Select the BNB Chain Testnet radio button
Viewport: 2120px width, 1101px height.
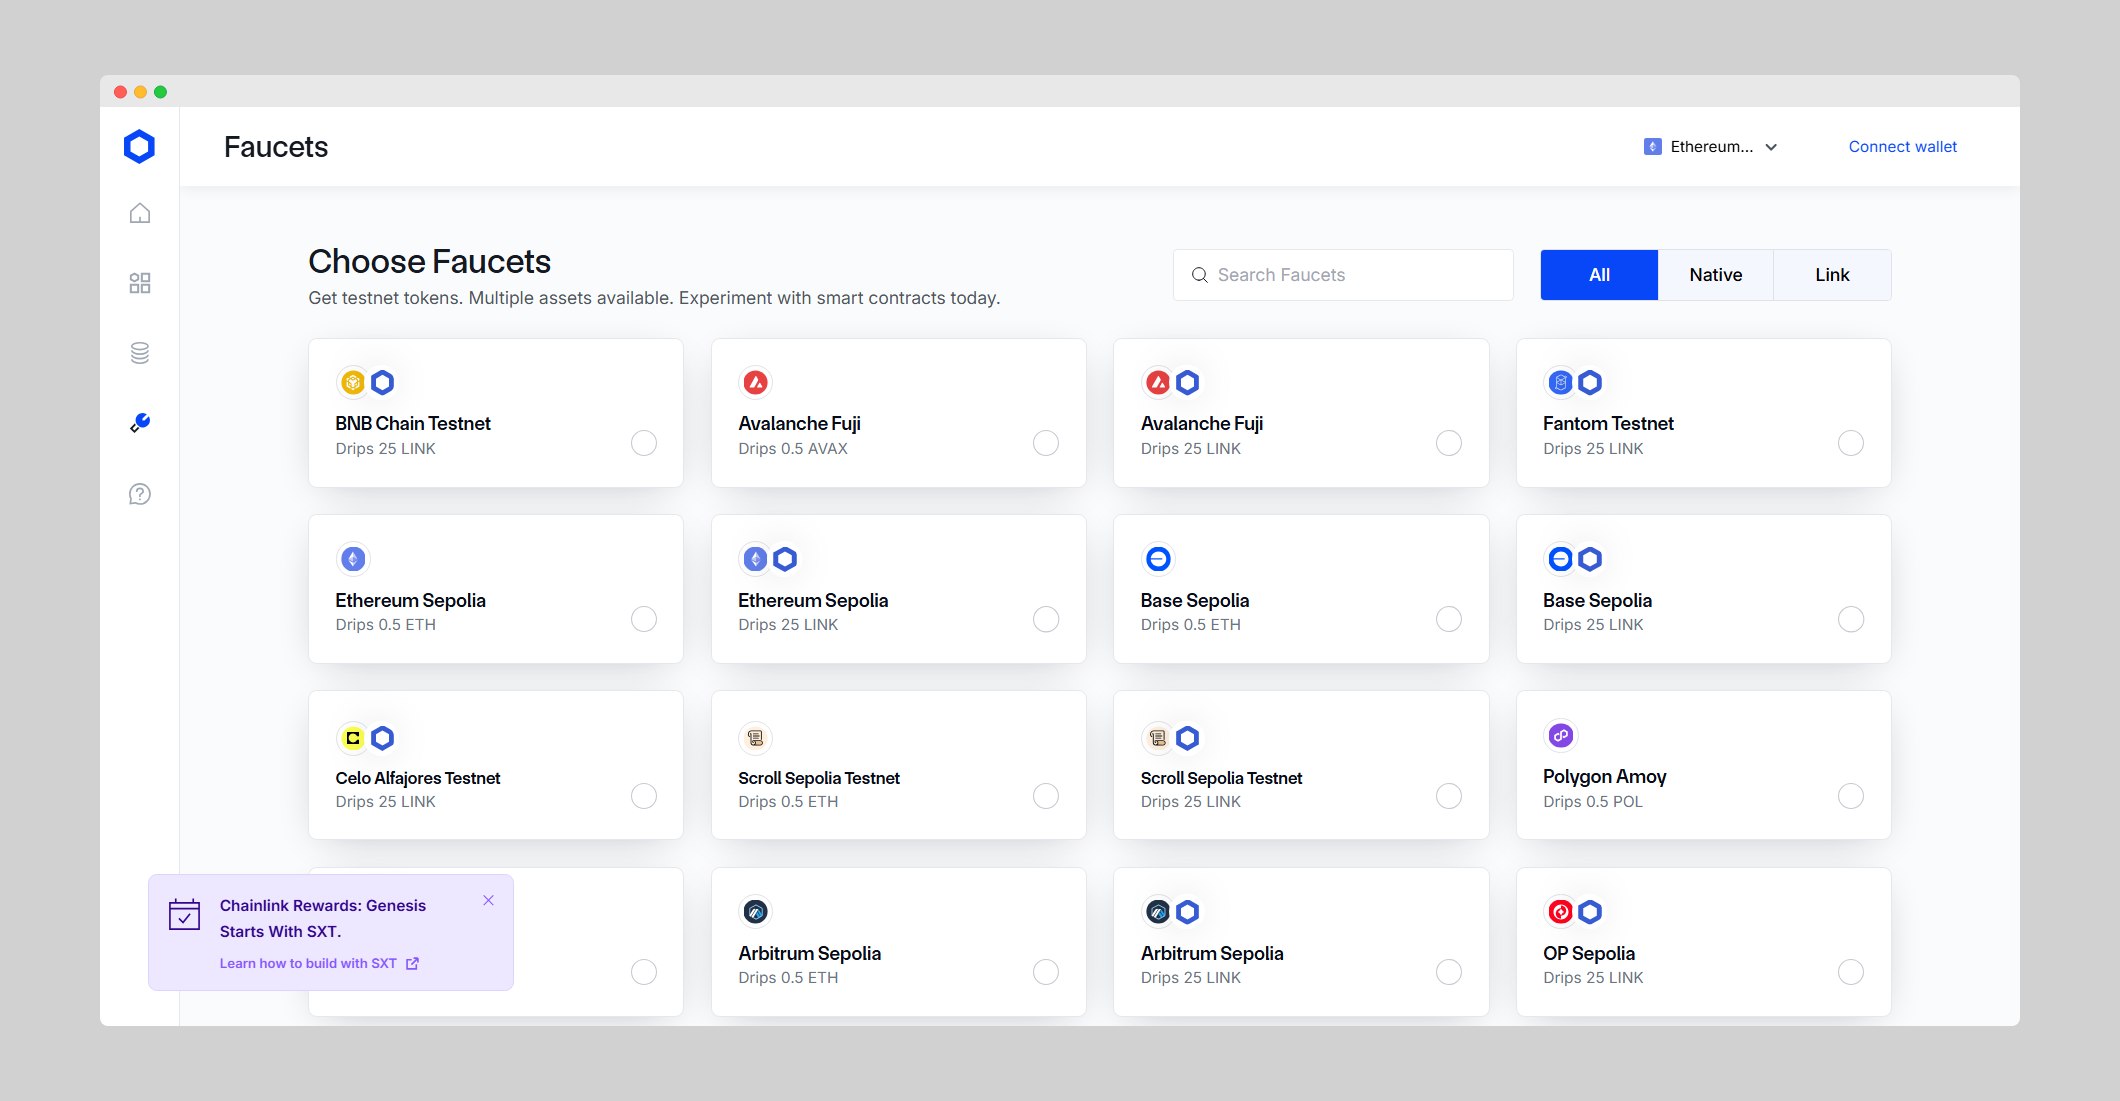tap(644, 443)
